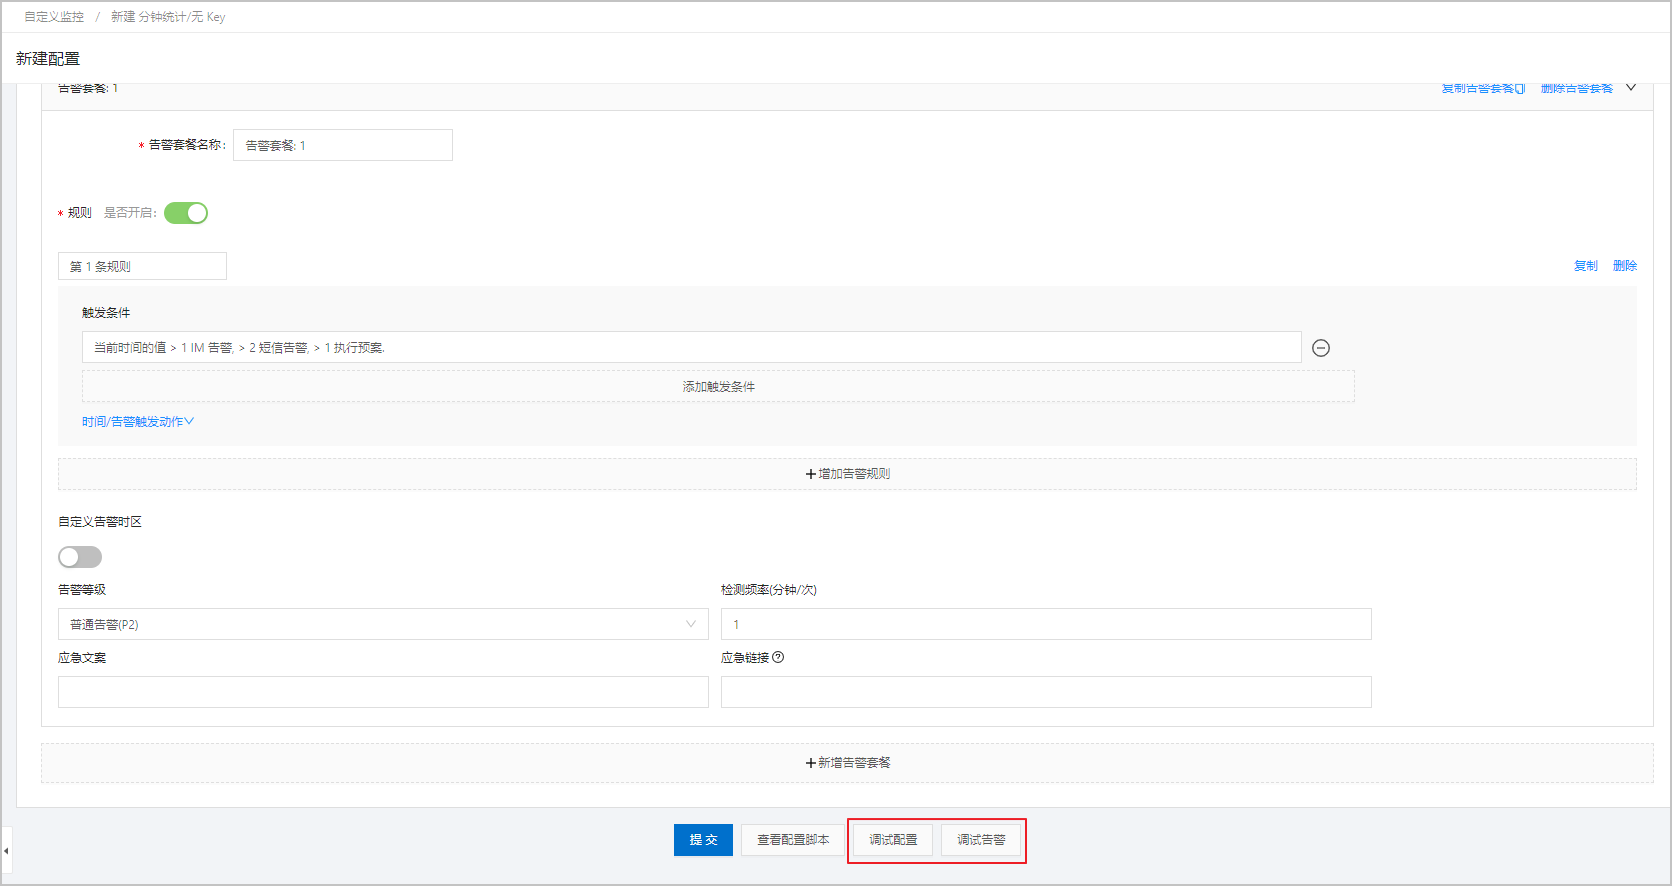Click 新增告警套餐 button
Viewport: 1672px width, 886px height.
847,763
